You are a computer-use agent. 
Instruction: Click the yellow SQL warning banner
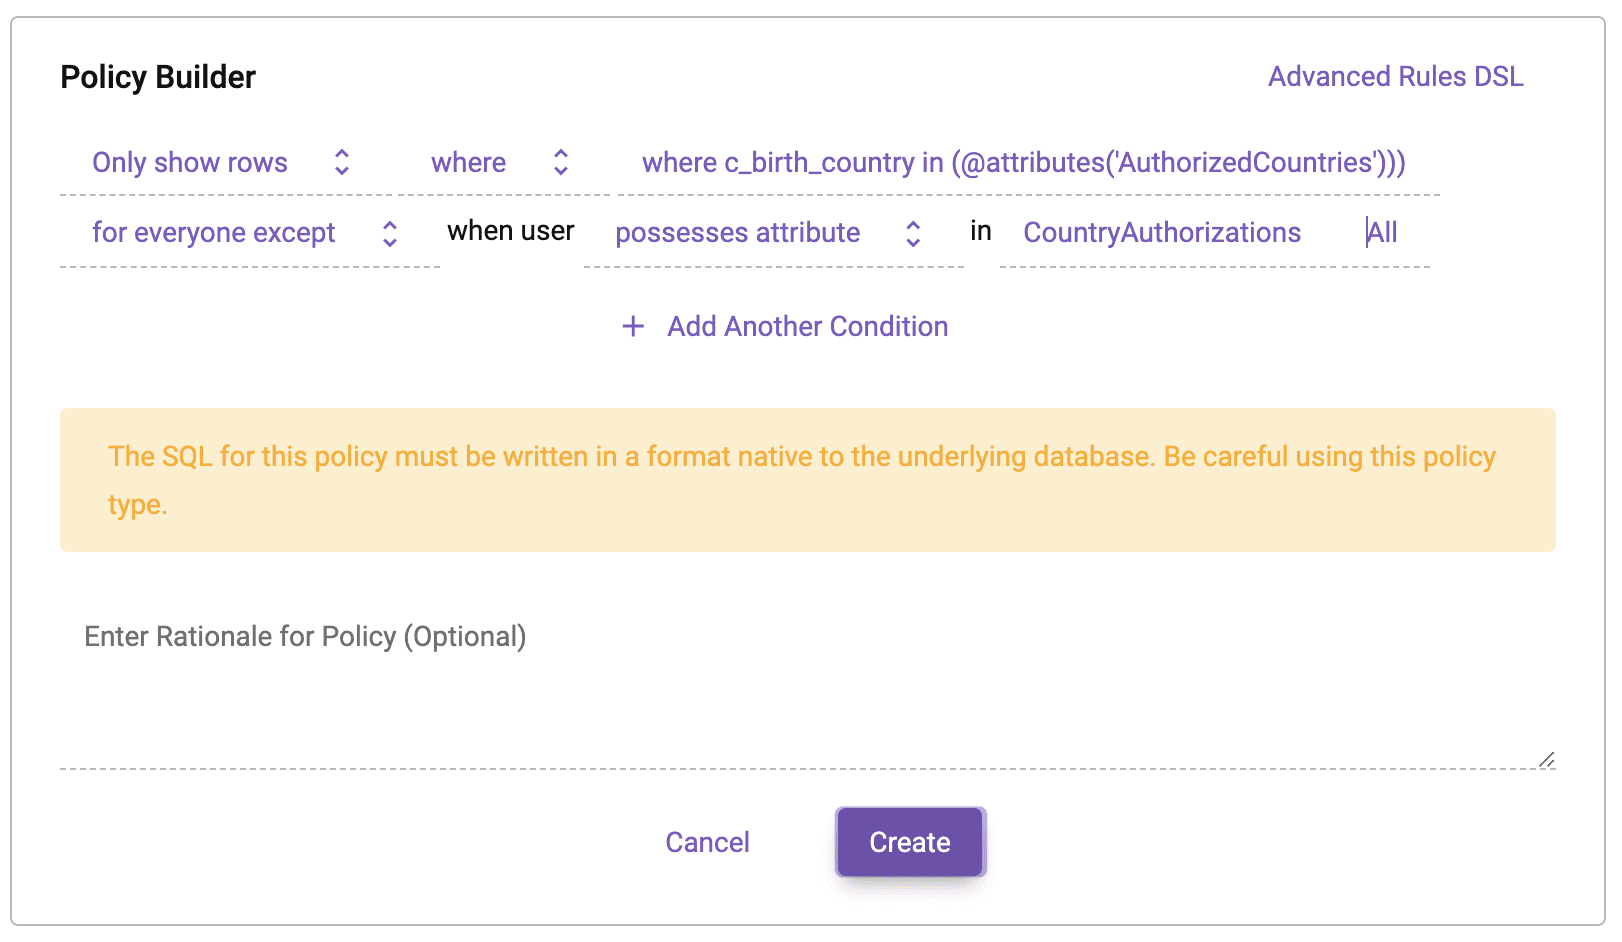pos(808,480)
